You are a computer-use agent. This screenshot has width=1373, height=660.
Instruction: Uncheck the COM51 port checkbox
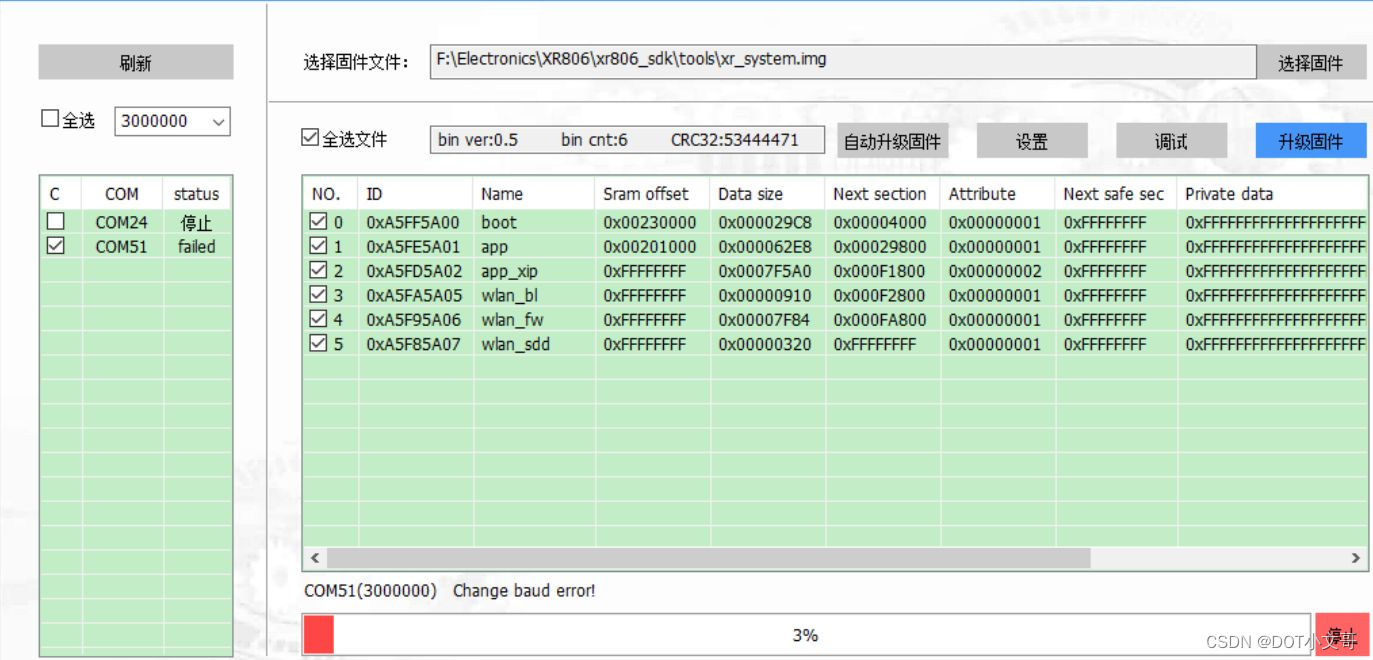point(56,246)
